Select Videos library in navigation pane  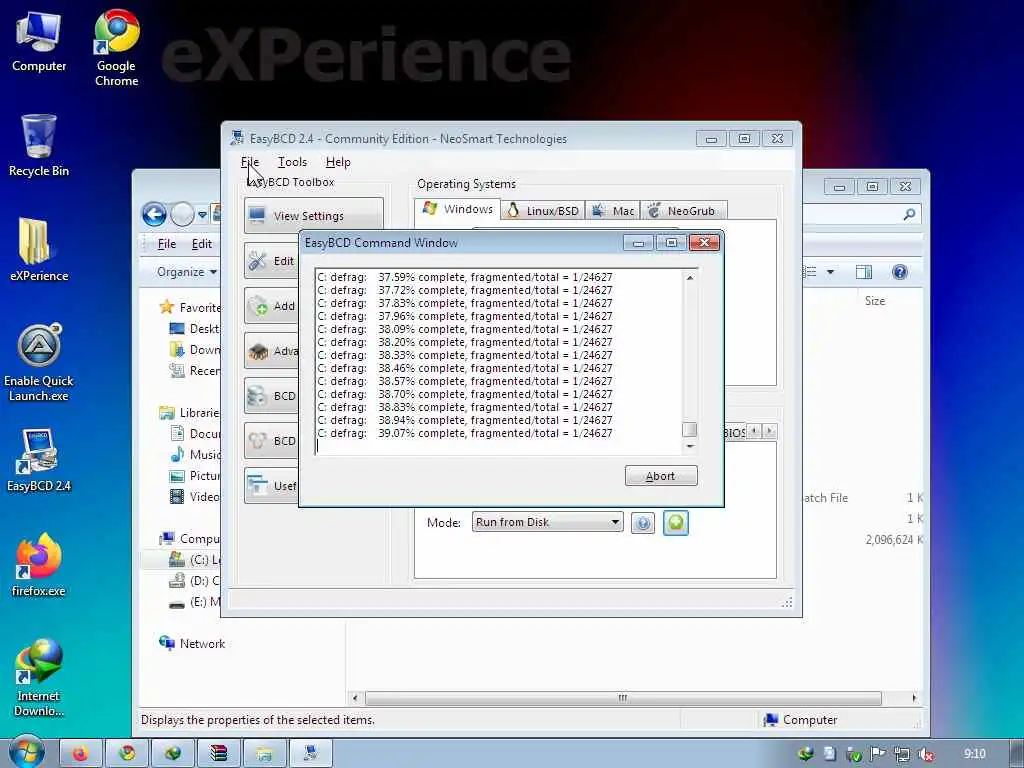tap(195, 496)
